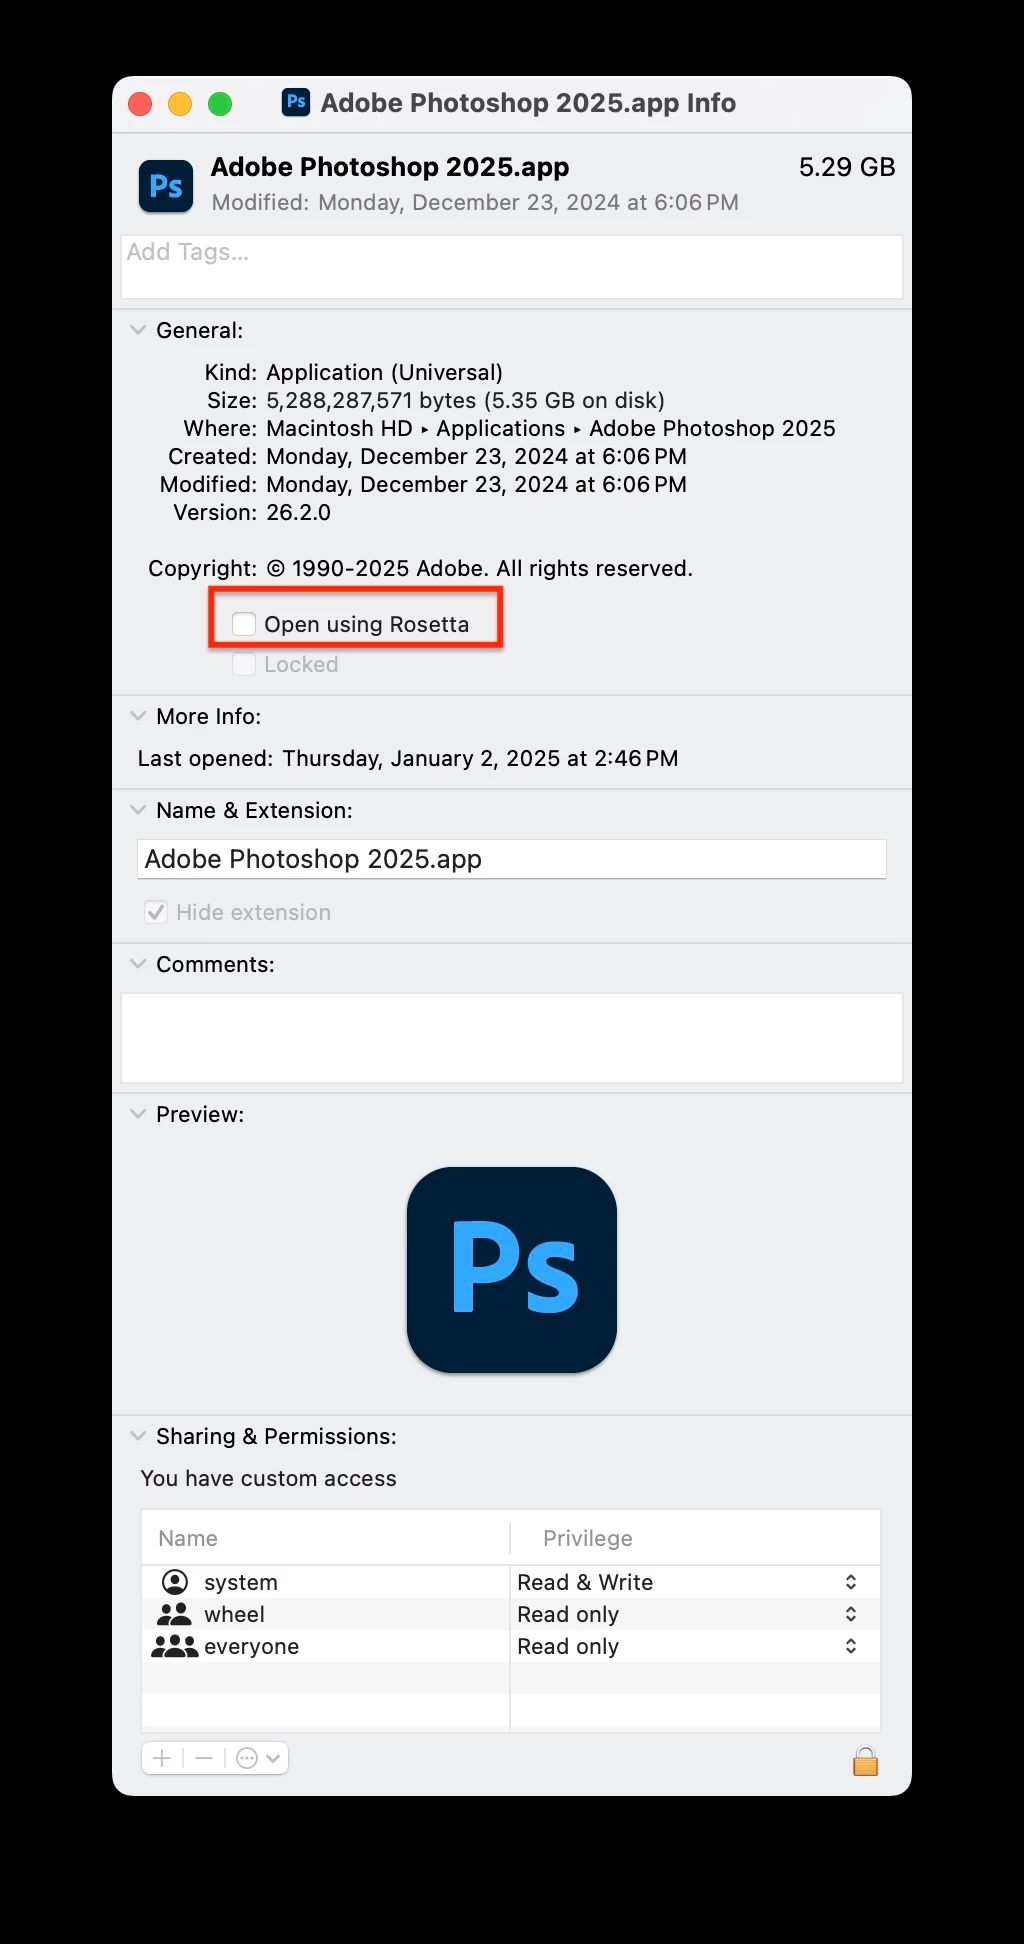Click the everyone group icon

tap(174, 1646)
